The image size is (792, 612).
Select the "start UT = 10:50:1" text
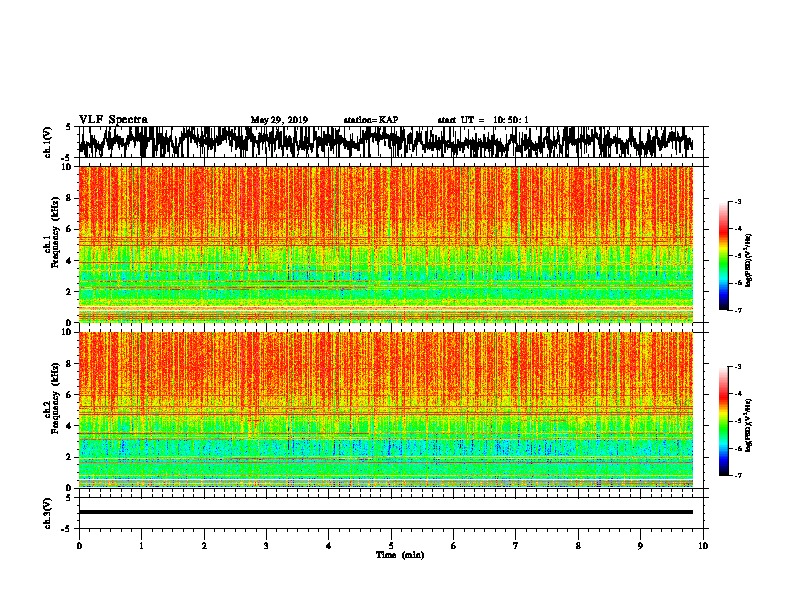pyautogui.click(x=483, y=120)
